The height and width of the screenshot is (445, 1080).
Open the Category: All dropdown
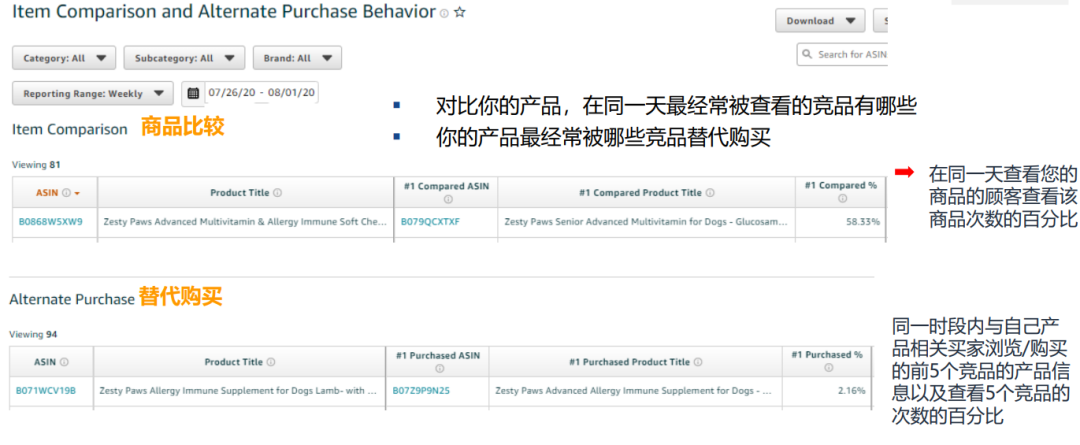pyautogui.click(x=64, y=59)
